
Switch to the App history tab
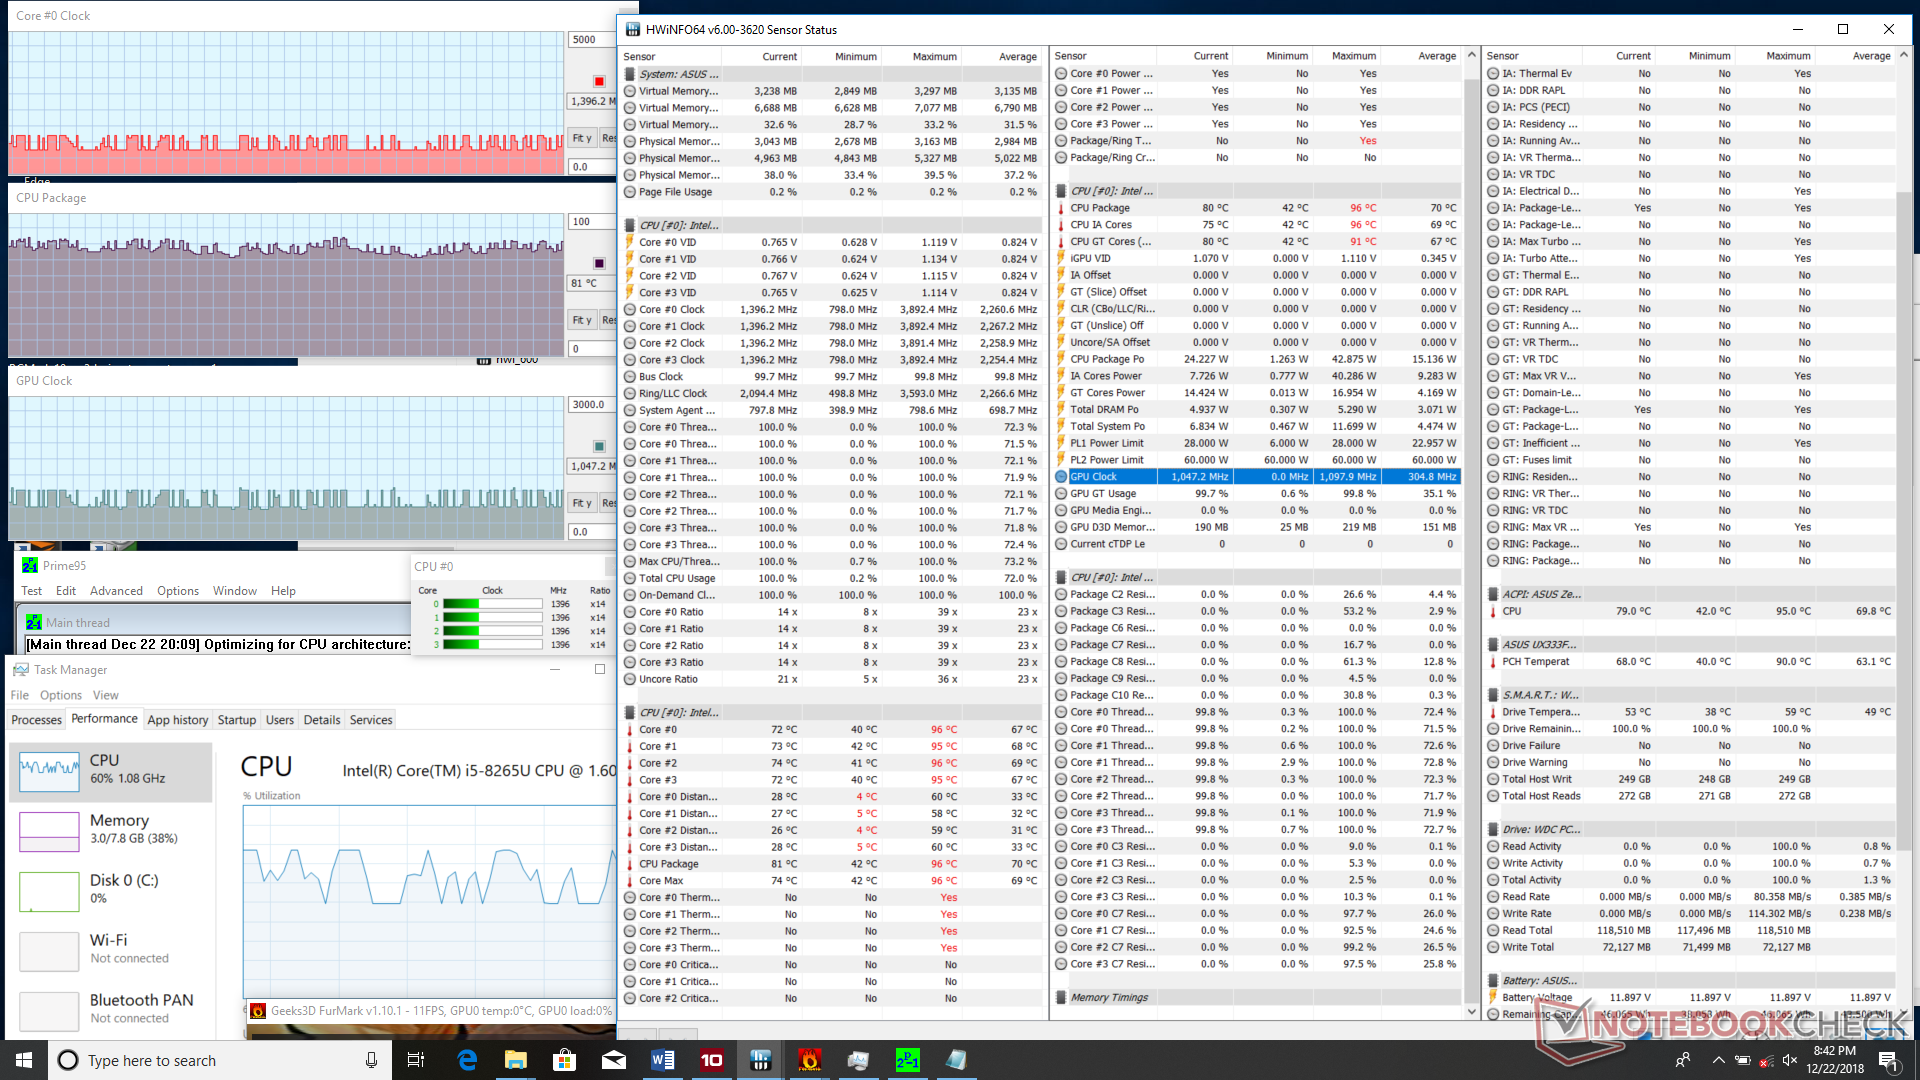pyautogui.click(x=177, y=720)
